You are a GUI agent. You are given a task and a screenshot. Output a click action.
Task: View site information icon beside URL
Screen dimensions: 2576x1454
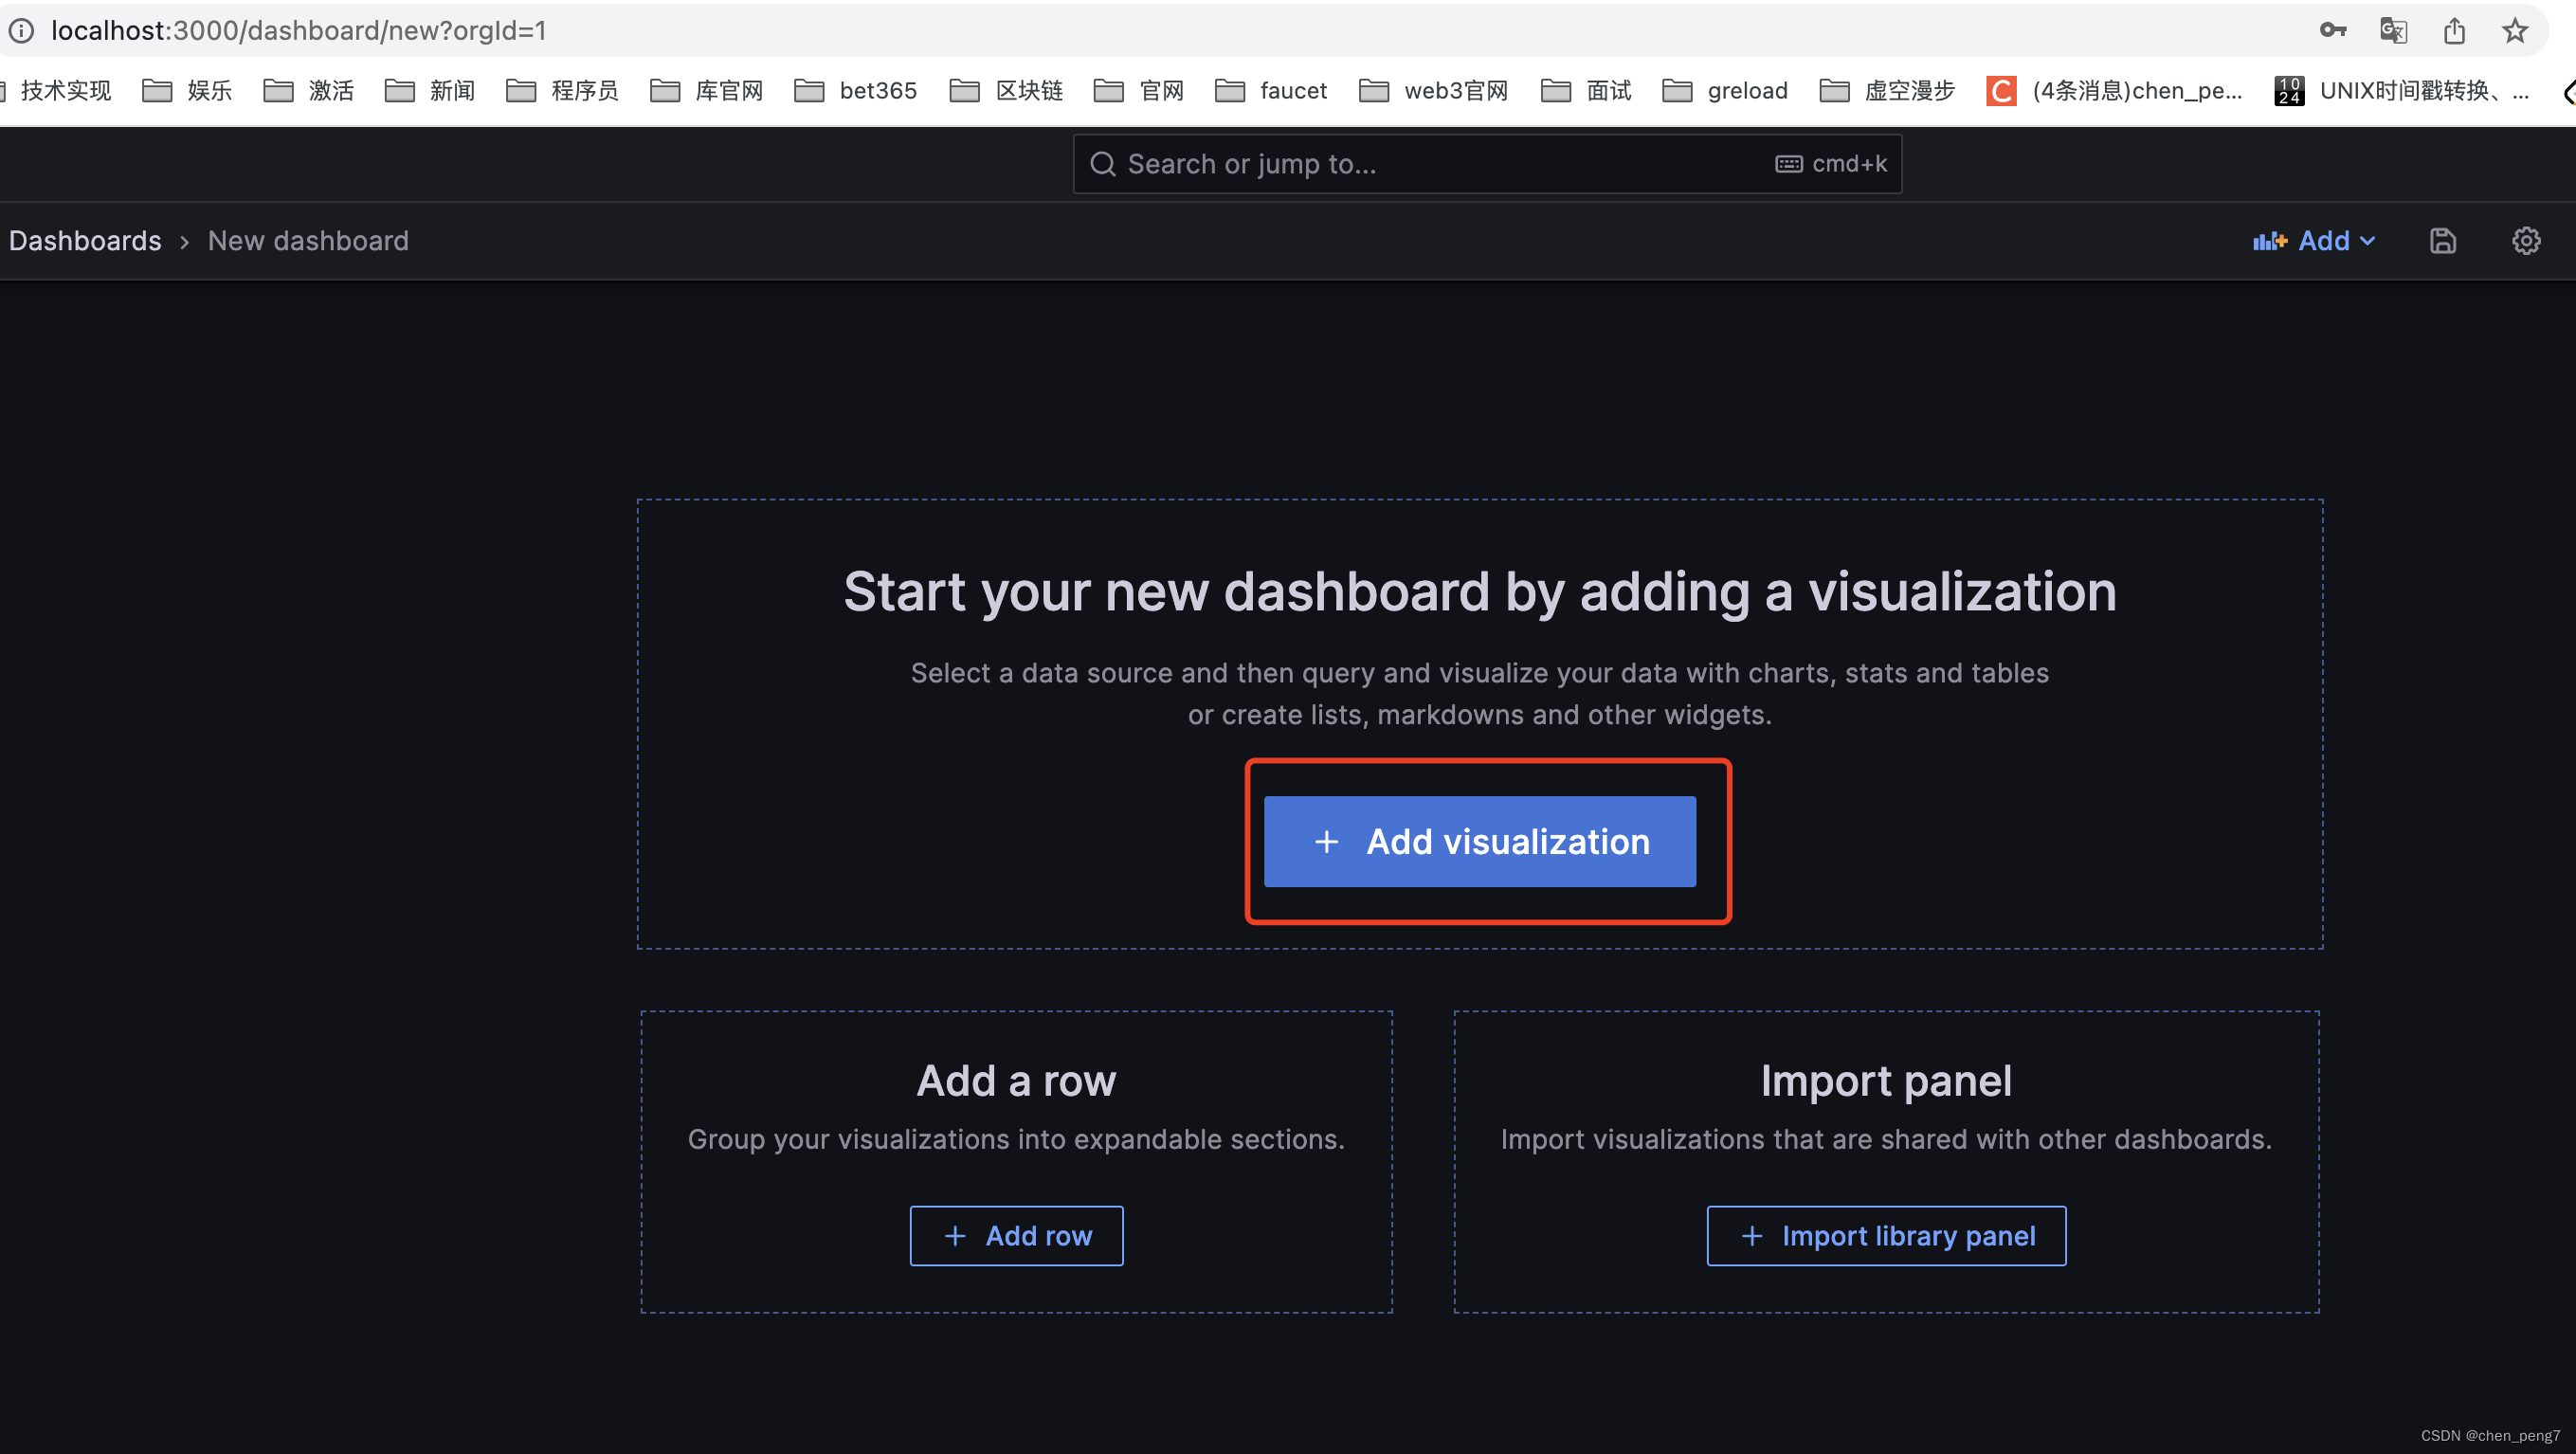click(21, 30)
